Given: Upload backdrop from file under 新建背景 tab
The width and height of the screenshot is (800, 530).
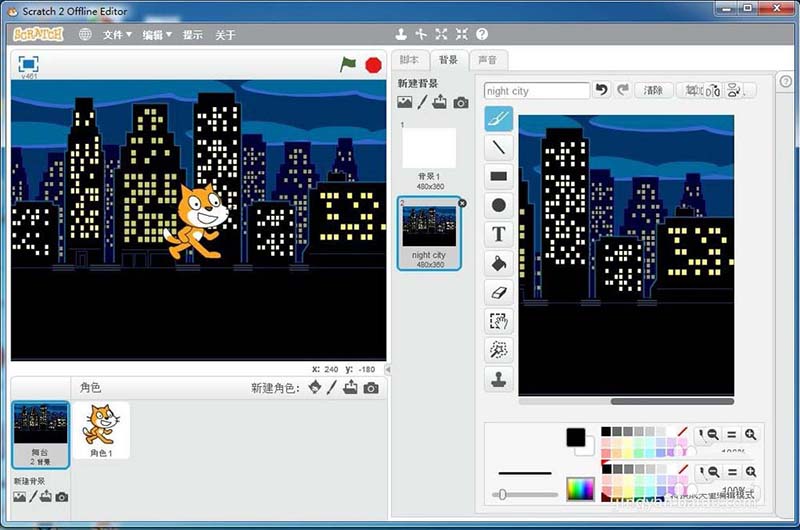Looking at the screenshot, I should (x=439, y=102).
